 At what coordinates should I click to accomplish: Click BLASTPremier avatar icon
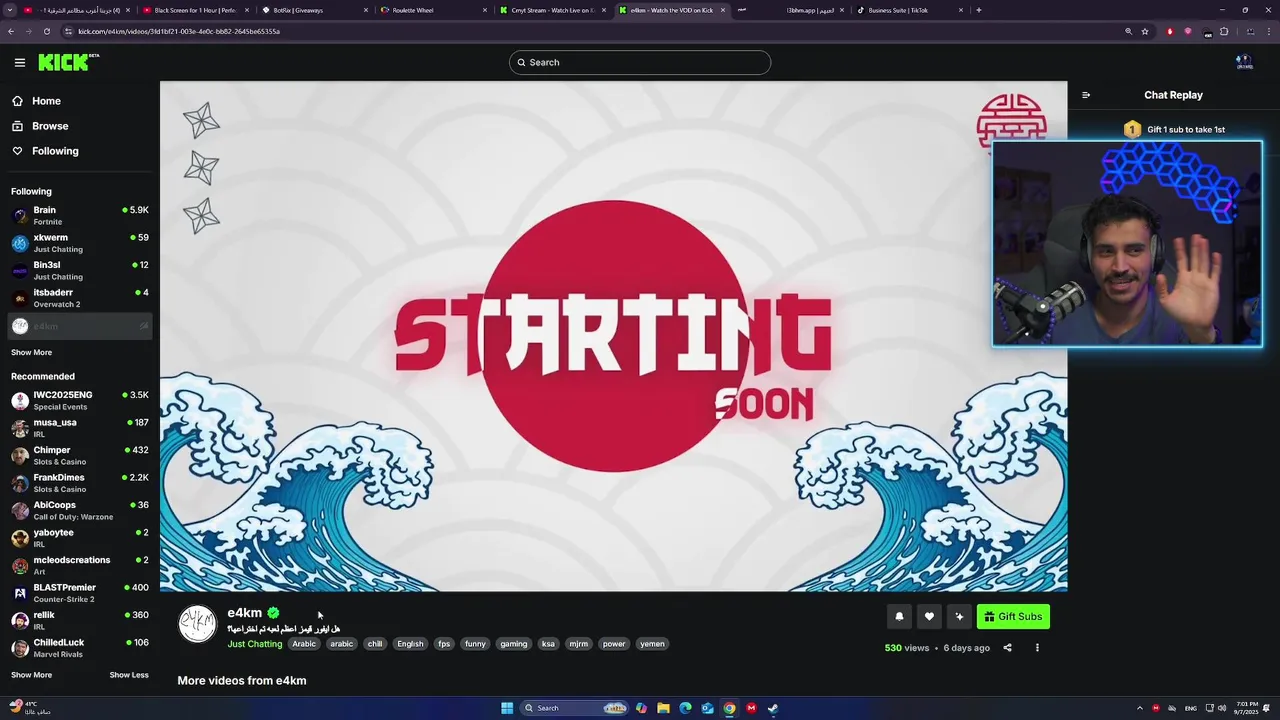[x=20, y=593]
